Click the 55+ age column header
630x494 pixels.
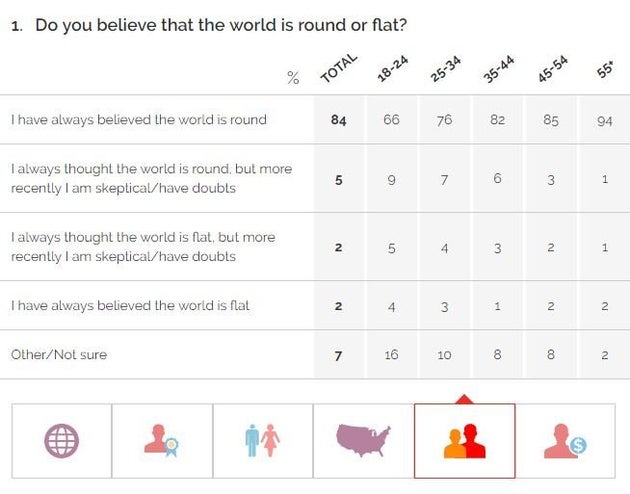click(x=603, y=72)
